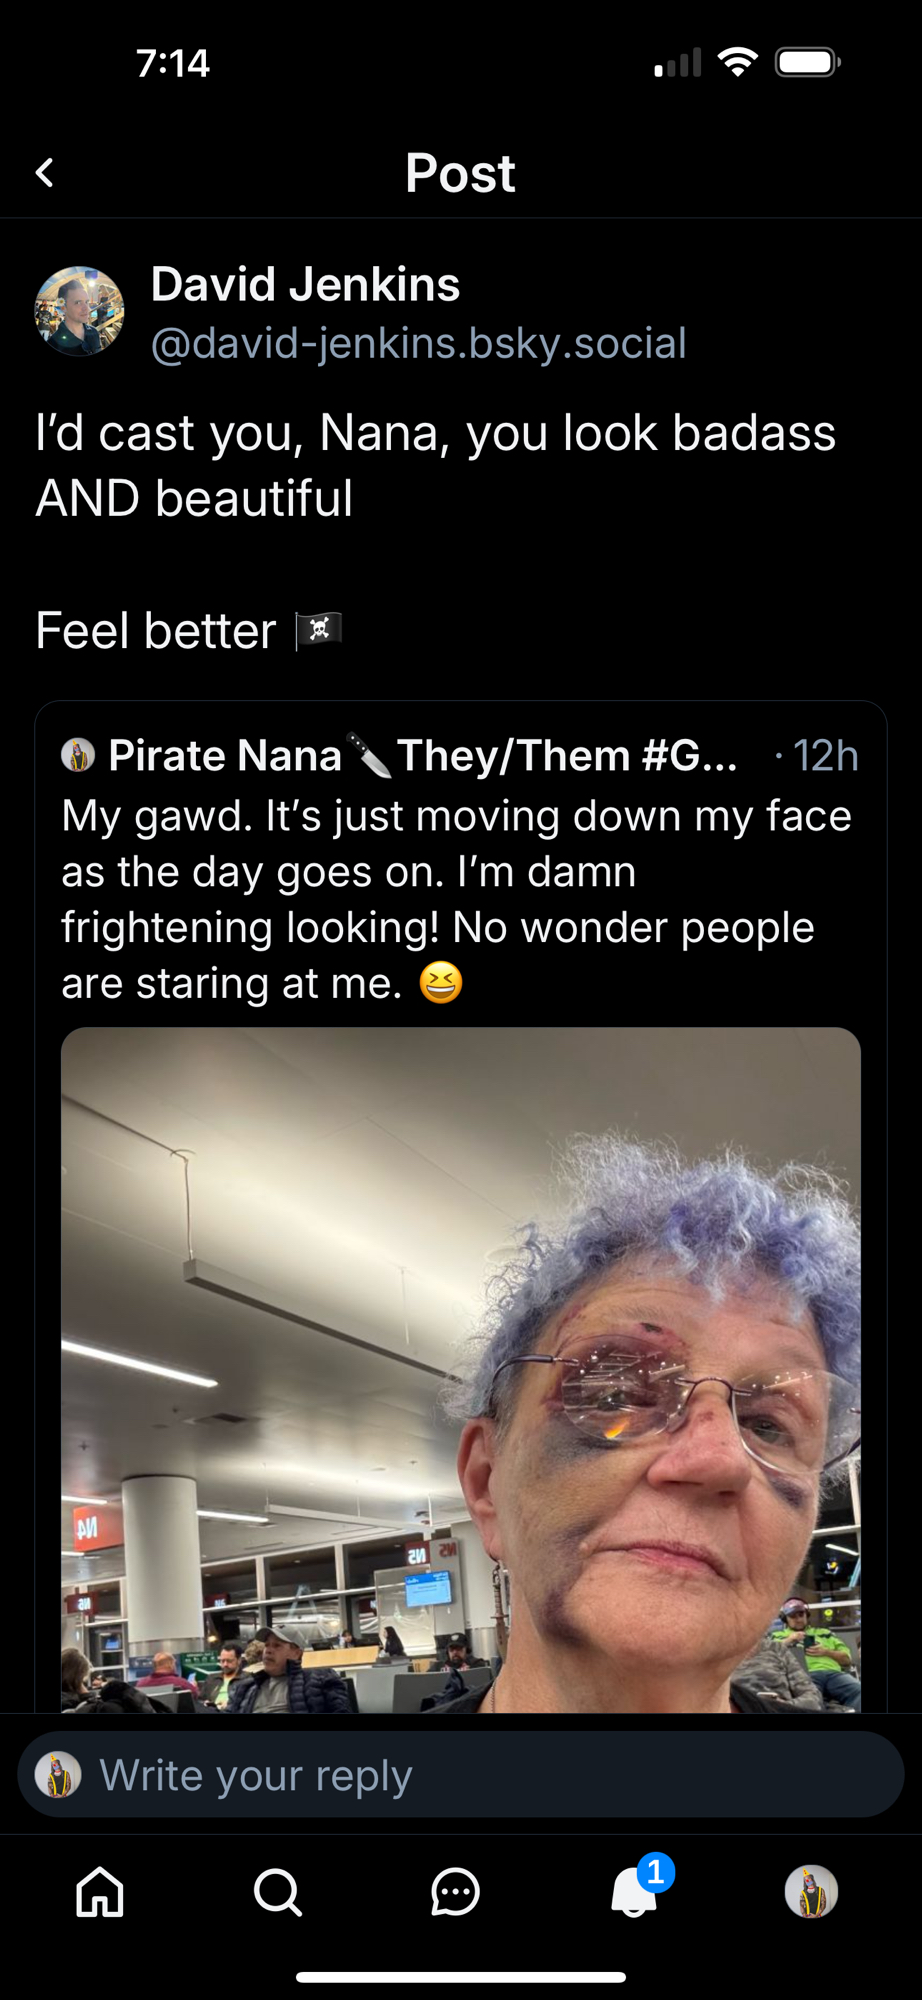Open my profile from bottom bar
The width and height of the screenshot is (922, 2000).
[811, 1892]
